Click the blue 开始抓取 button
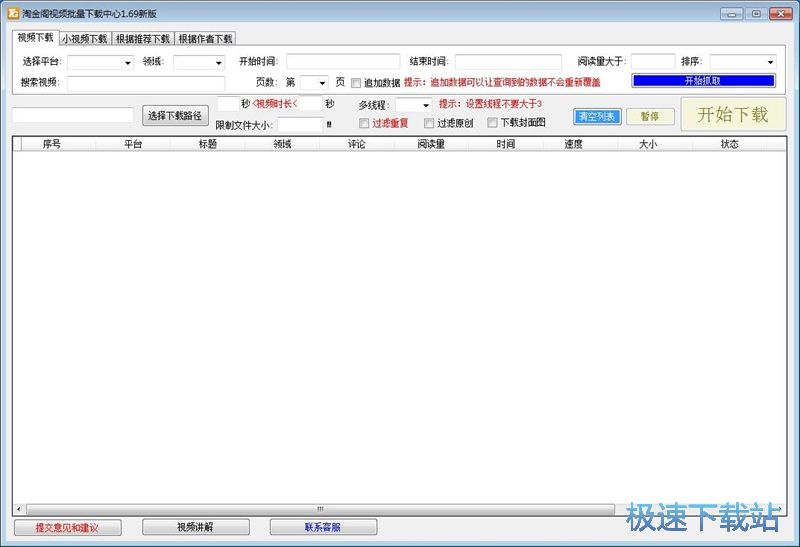Screen dimensions: 800x547 pos(703,81)
